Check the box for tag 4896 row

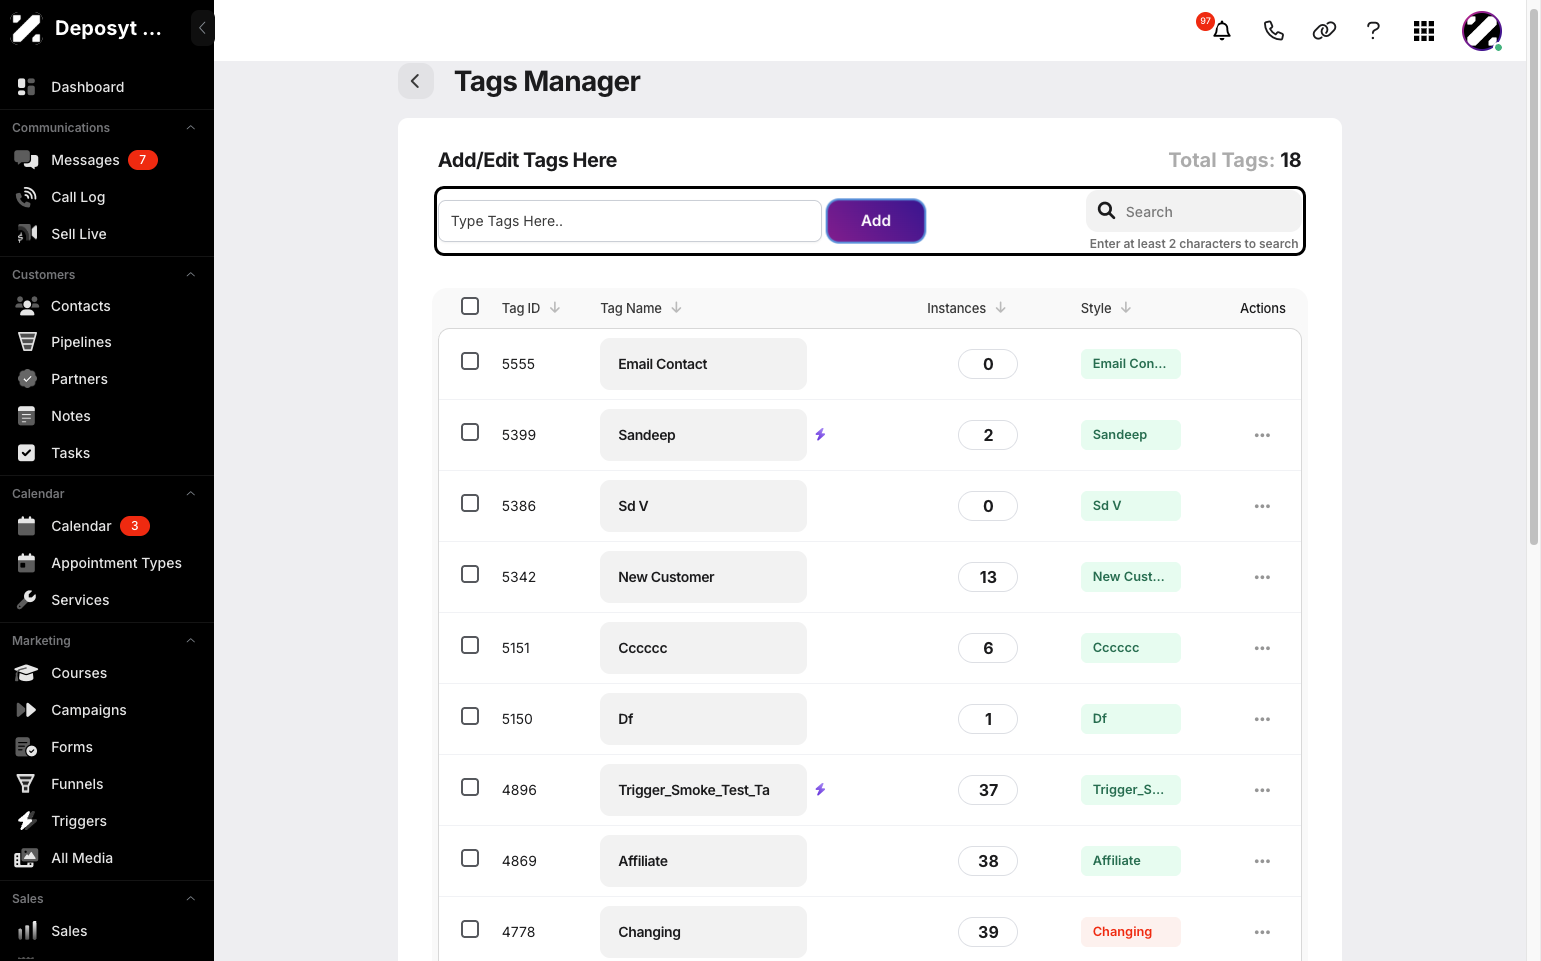point(470,787)
